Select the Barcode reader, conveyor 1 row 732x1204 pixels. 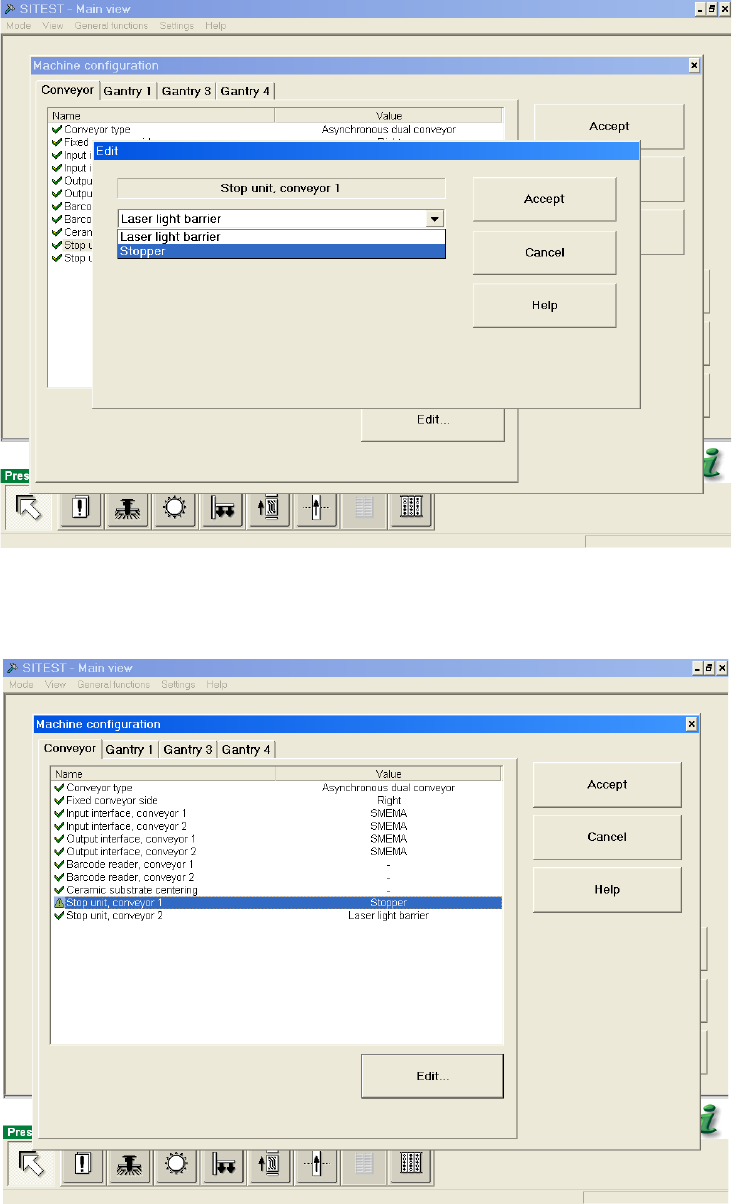(x=276, y=864)
